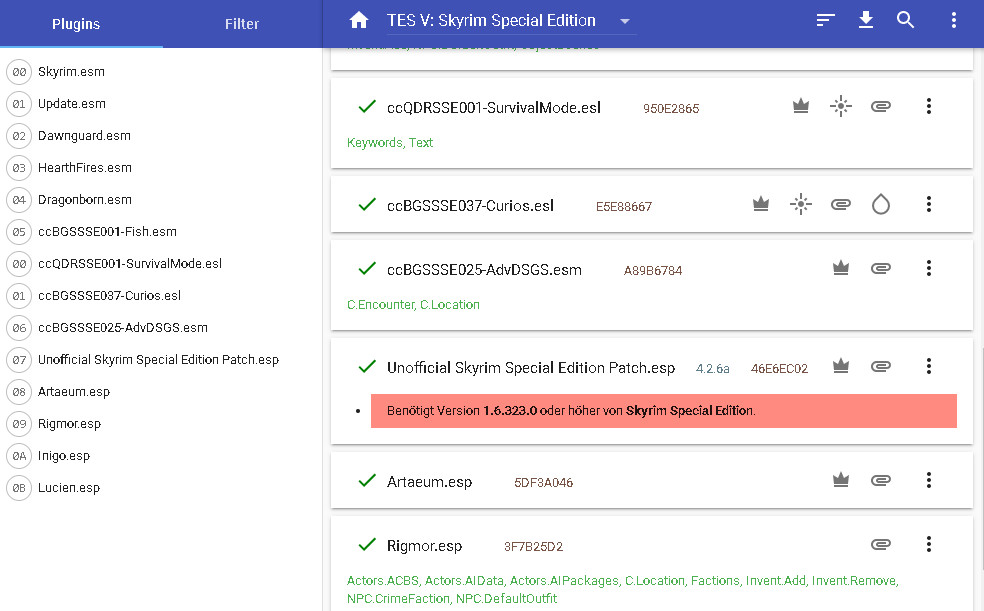Click the home icon in header
Screen dimensions: 984x611
pyautogui.click(x=359, y=21)
